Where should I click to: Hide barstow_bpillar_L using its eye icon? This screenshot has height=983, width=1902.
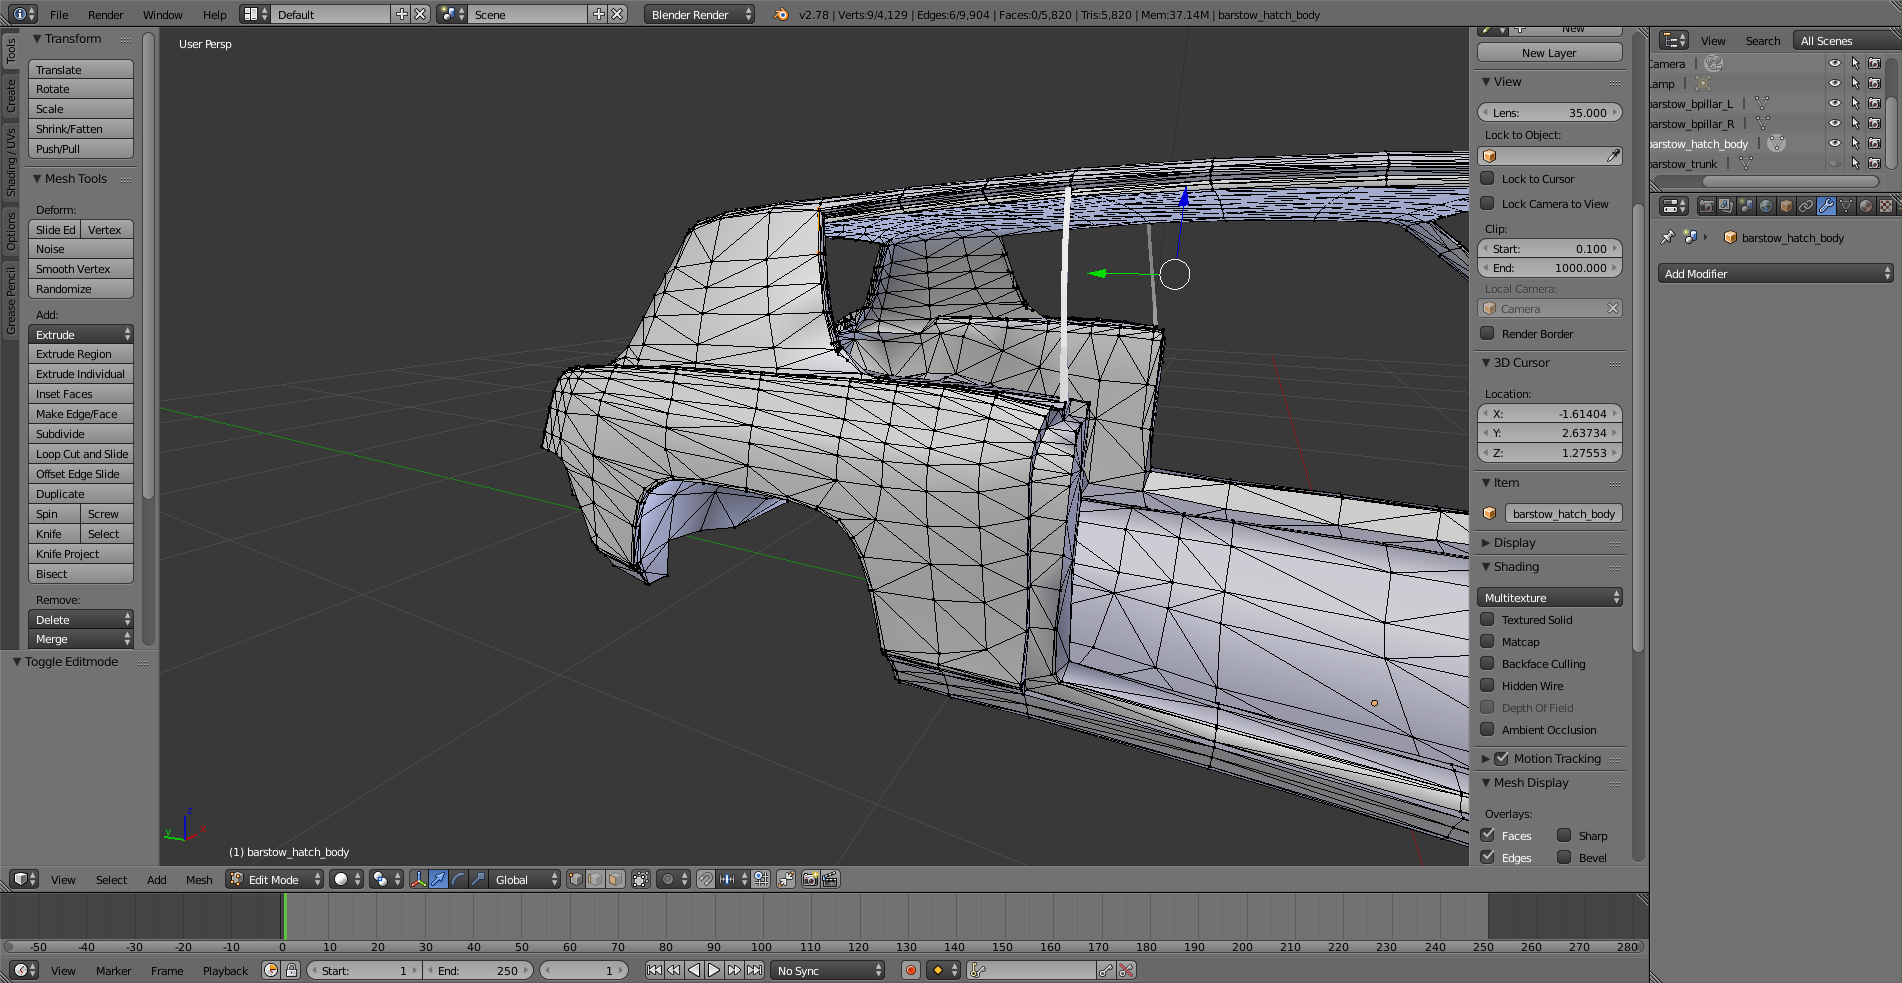pos(1834,103)
